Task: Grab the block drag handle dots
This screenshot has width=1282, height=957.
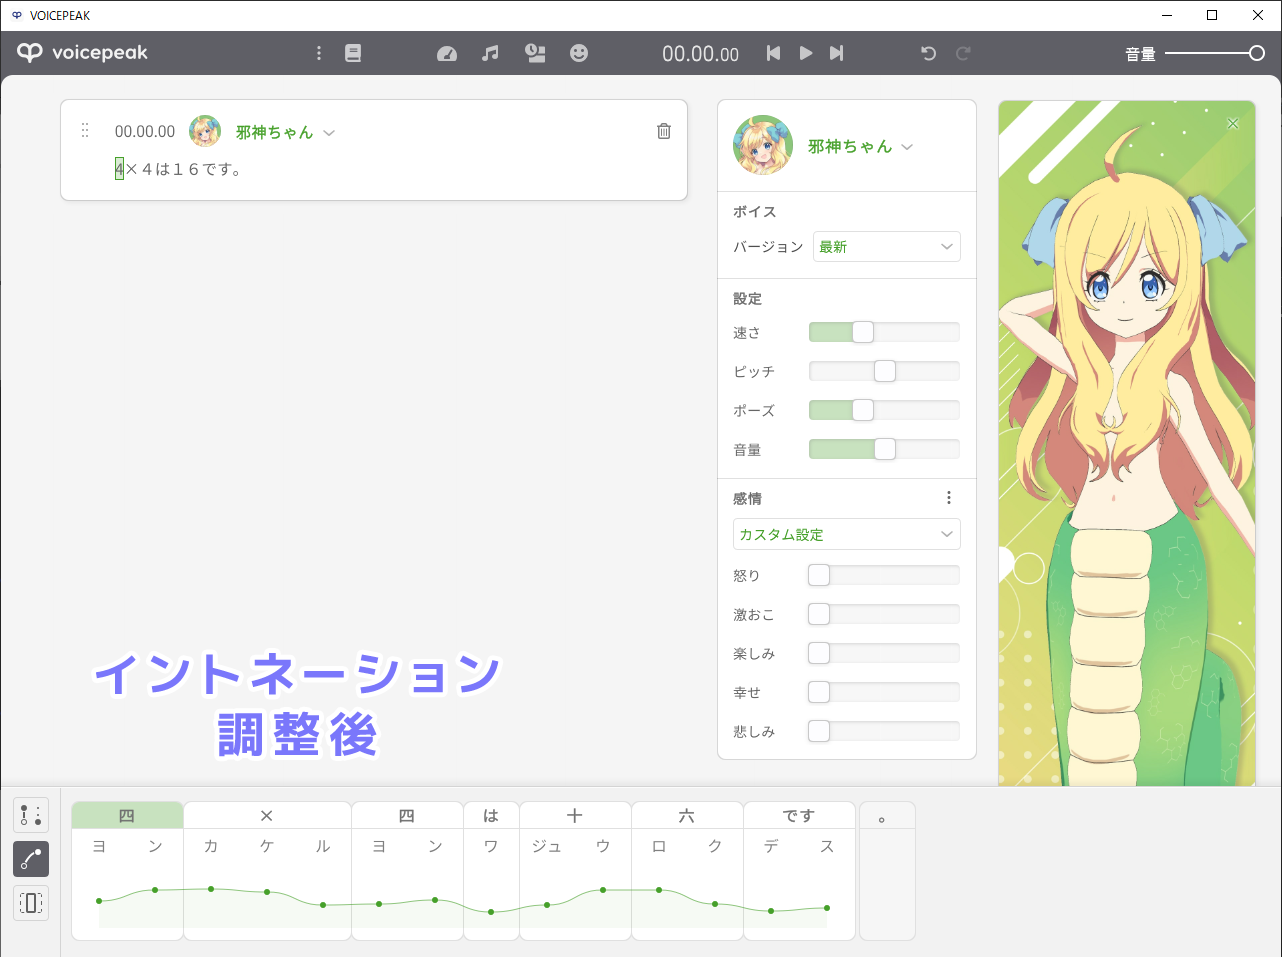Action: tap(85, 130)
